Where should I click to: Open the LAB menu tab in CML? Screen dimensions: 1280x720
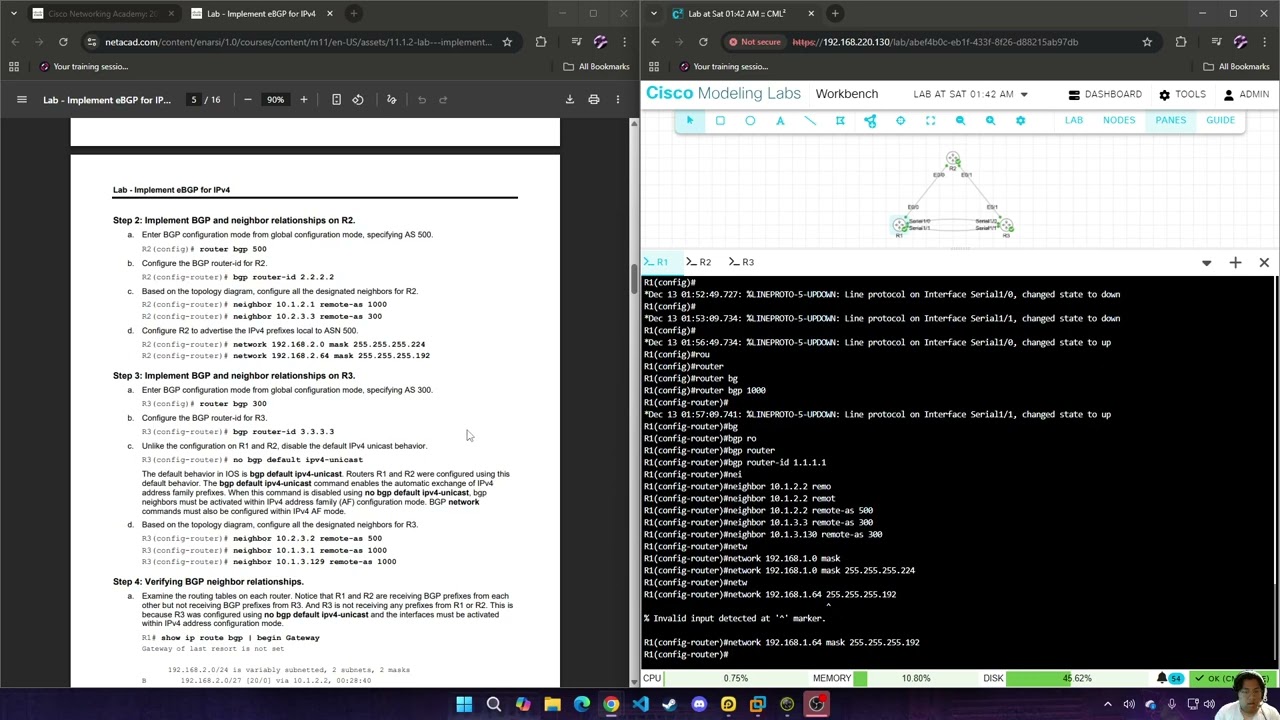tap(1073, 120)
